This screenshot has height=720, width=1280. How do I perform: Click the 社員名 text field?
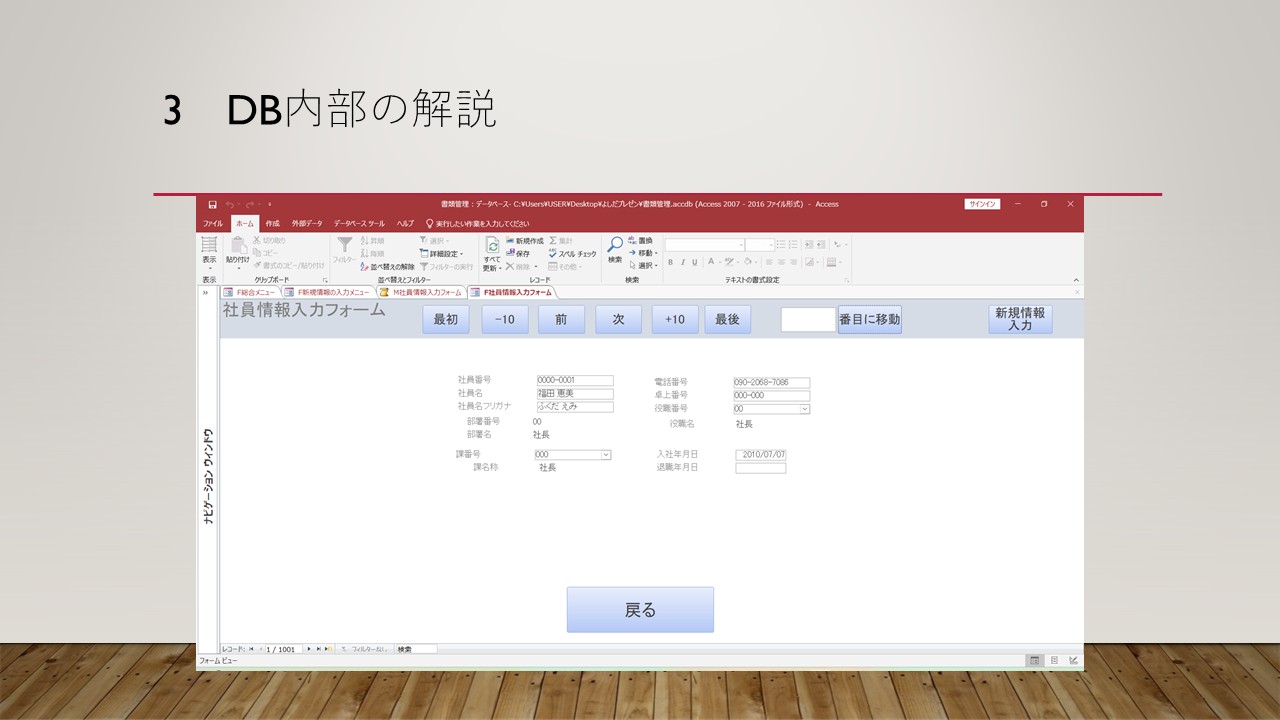(x=574, y=394)
